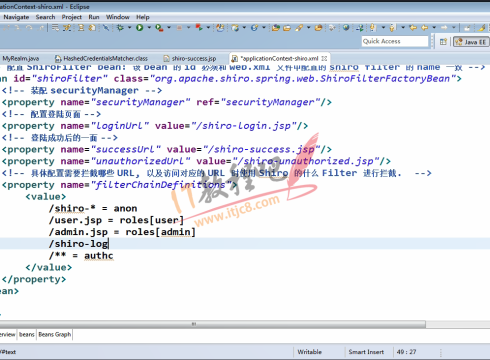Click the loginUrl property line
Image resolution: width=490 pixels, height=360 pixels.
click(155, 126)
